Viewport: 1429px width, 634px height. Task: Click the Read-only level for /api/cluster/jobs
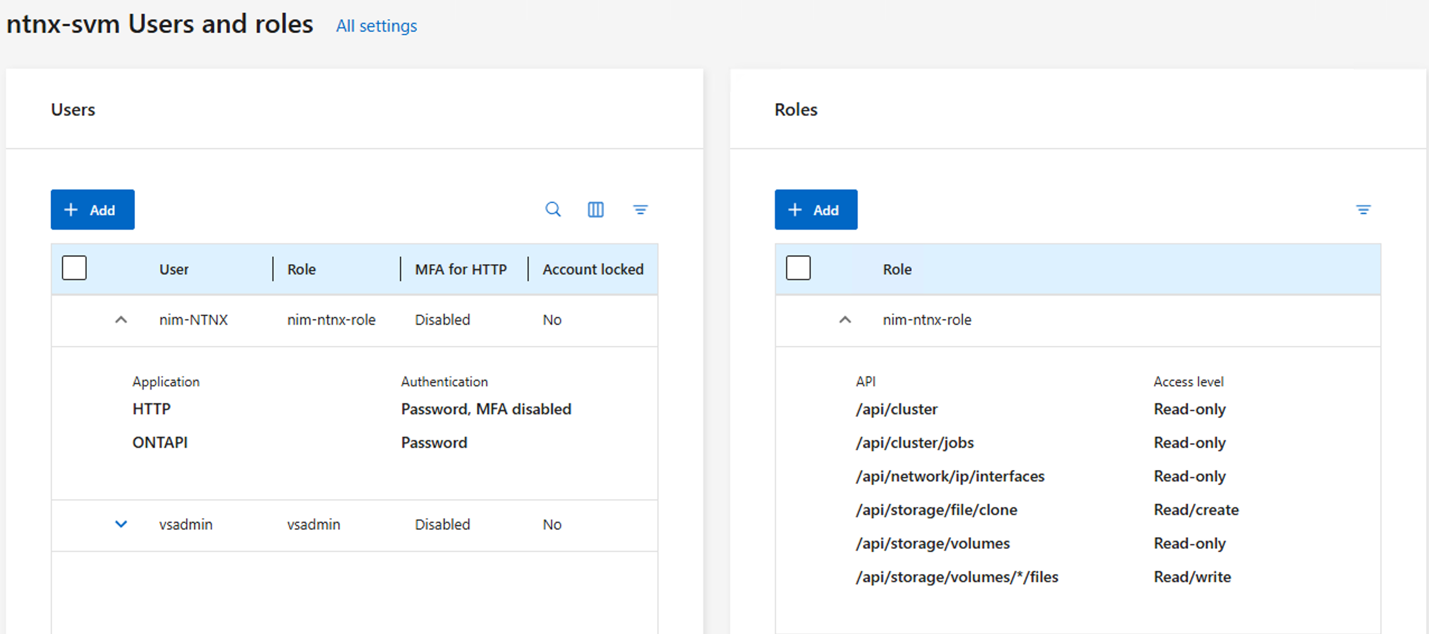[x=1189, y=442]
